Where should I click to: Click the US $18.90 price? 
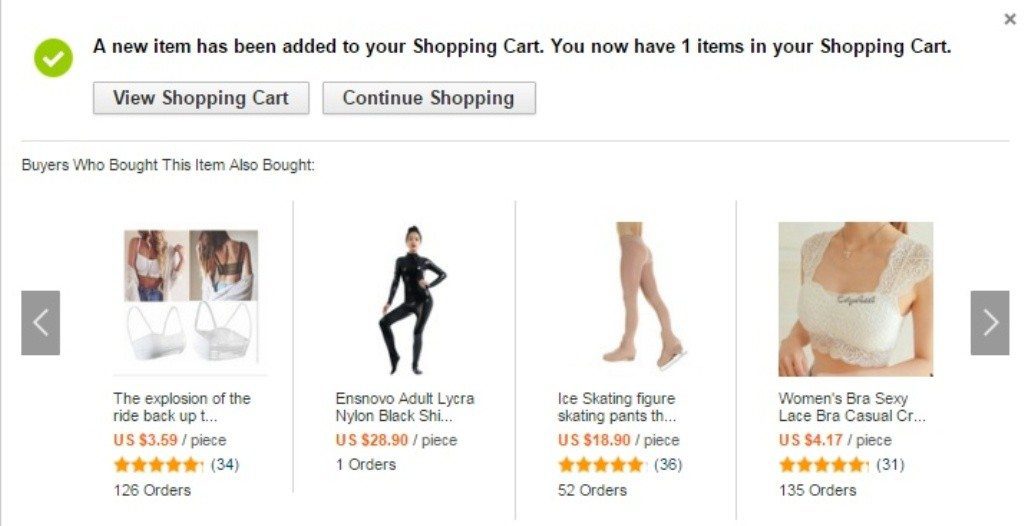coord(594,440)
